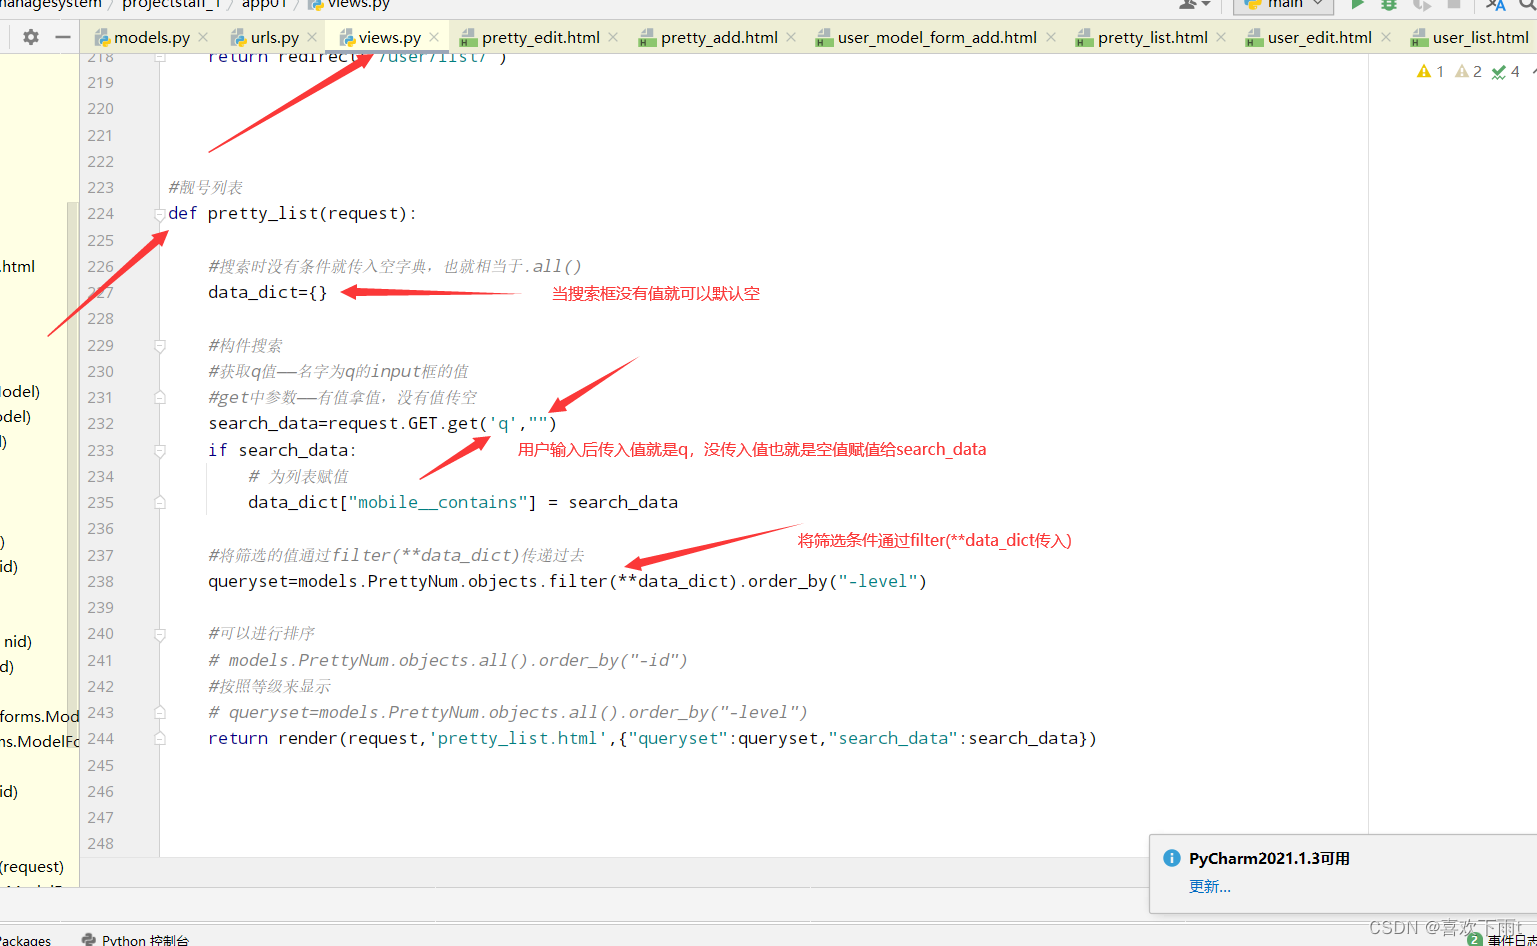1537x946 pixels.
Task: Click the def pretty_list(request): line
Action: (292, 213)
